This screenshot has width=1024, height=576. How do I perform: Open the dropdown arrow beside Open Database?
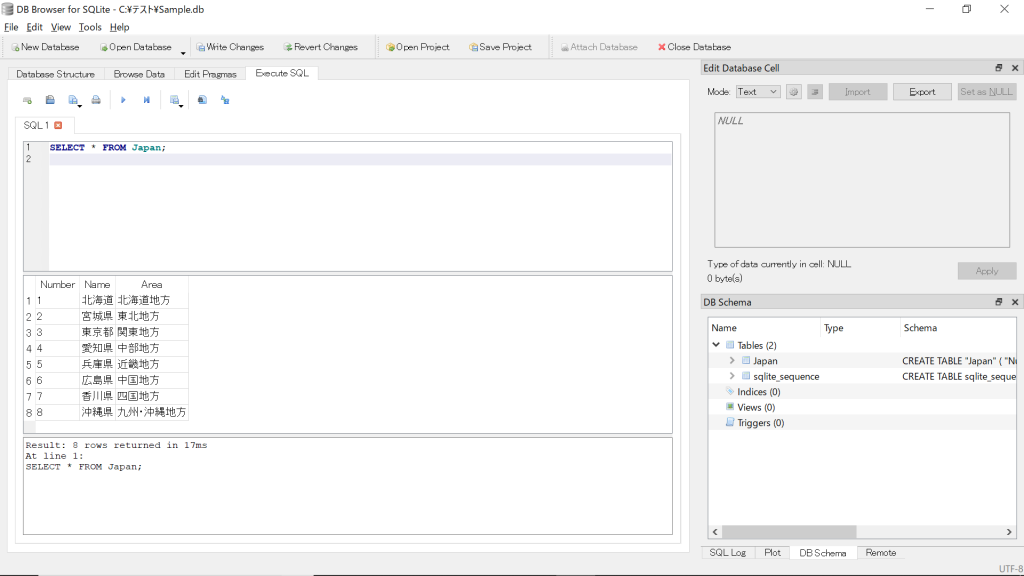coord(183,52)
